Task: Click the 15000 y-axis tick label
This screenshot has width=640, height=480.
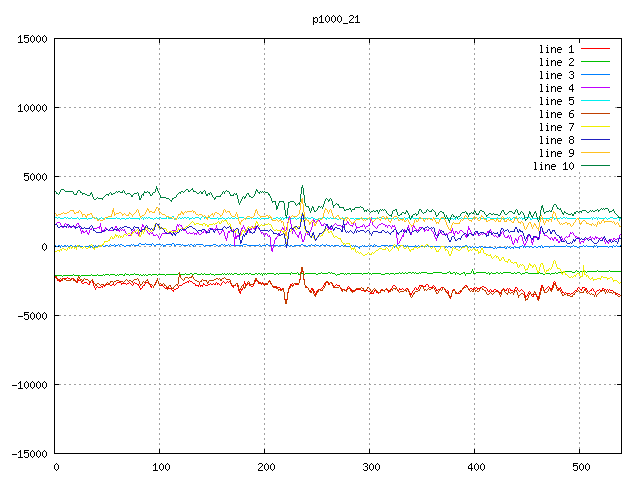Action: coord(30,39)
